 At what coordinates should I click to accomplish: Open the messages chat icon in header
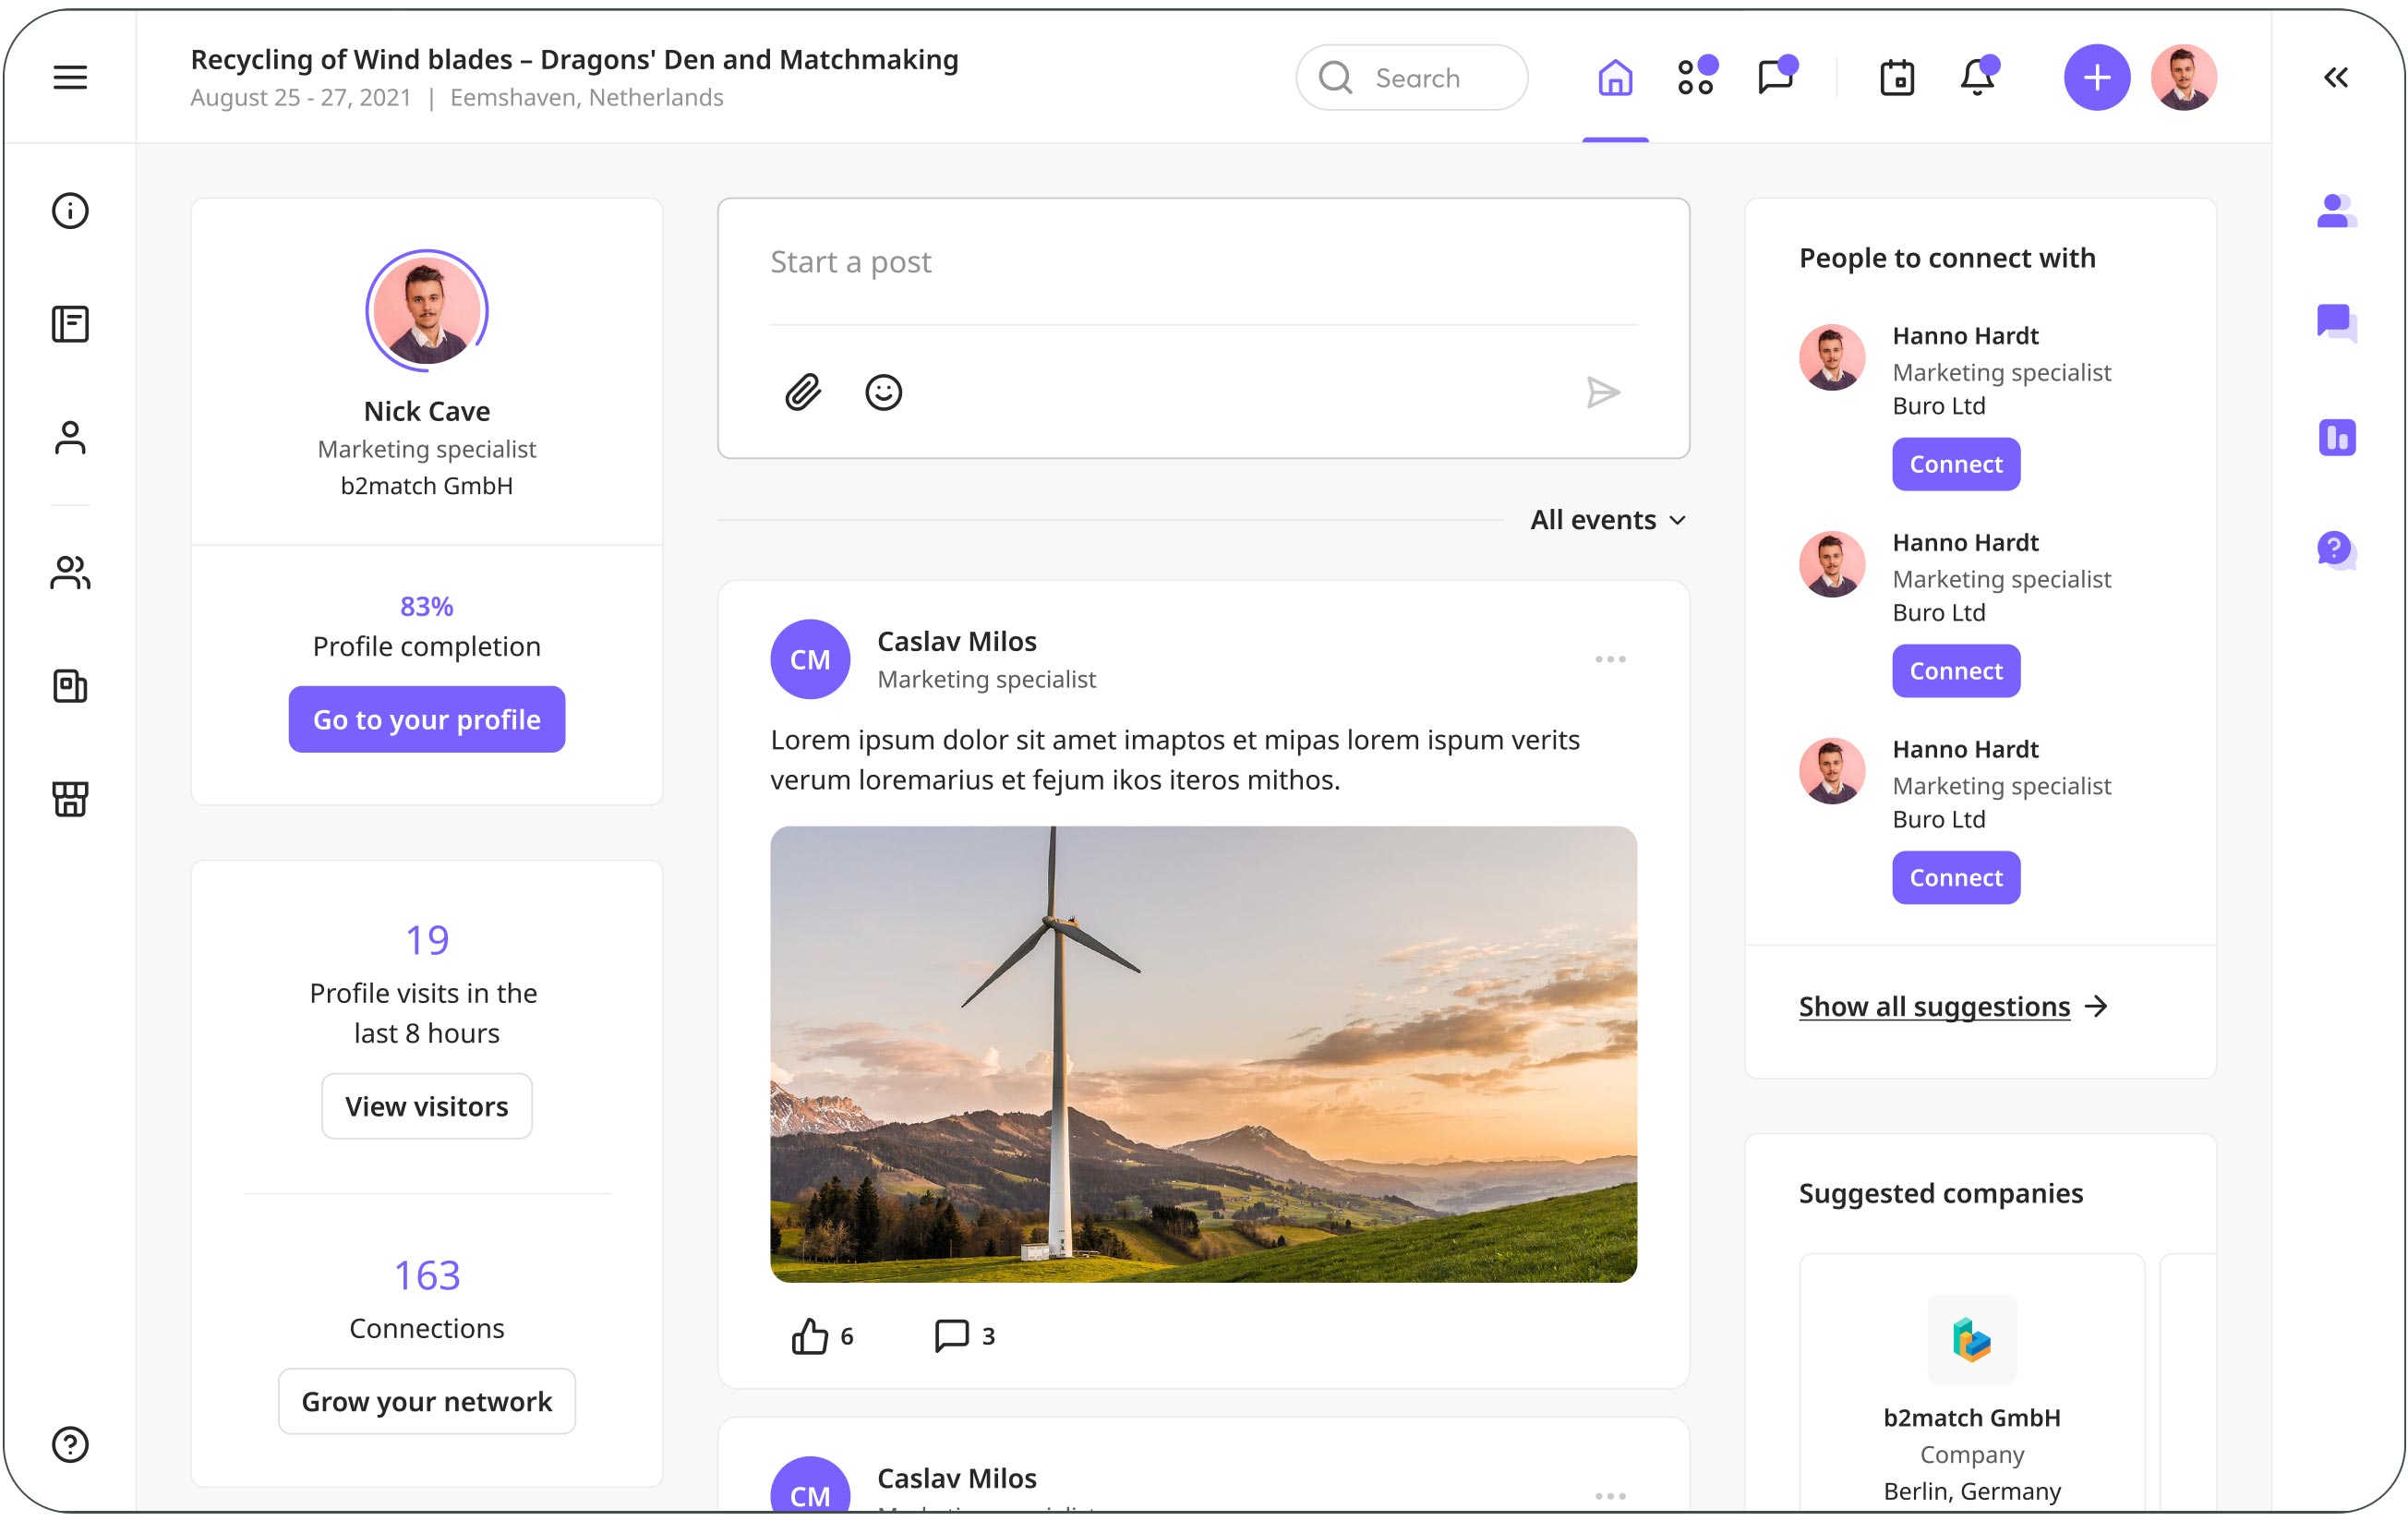tap(1776, 77)
